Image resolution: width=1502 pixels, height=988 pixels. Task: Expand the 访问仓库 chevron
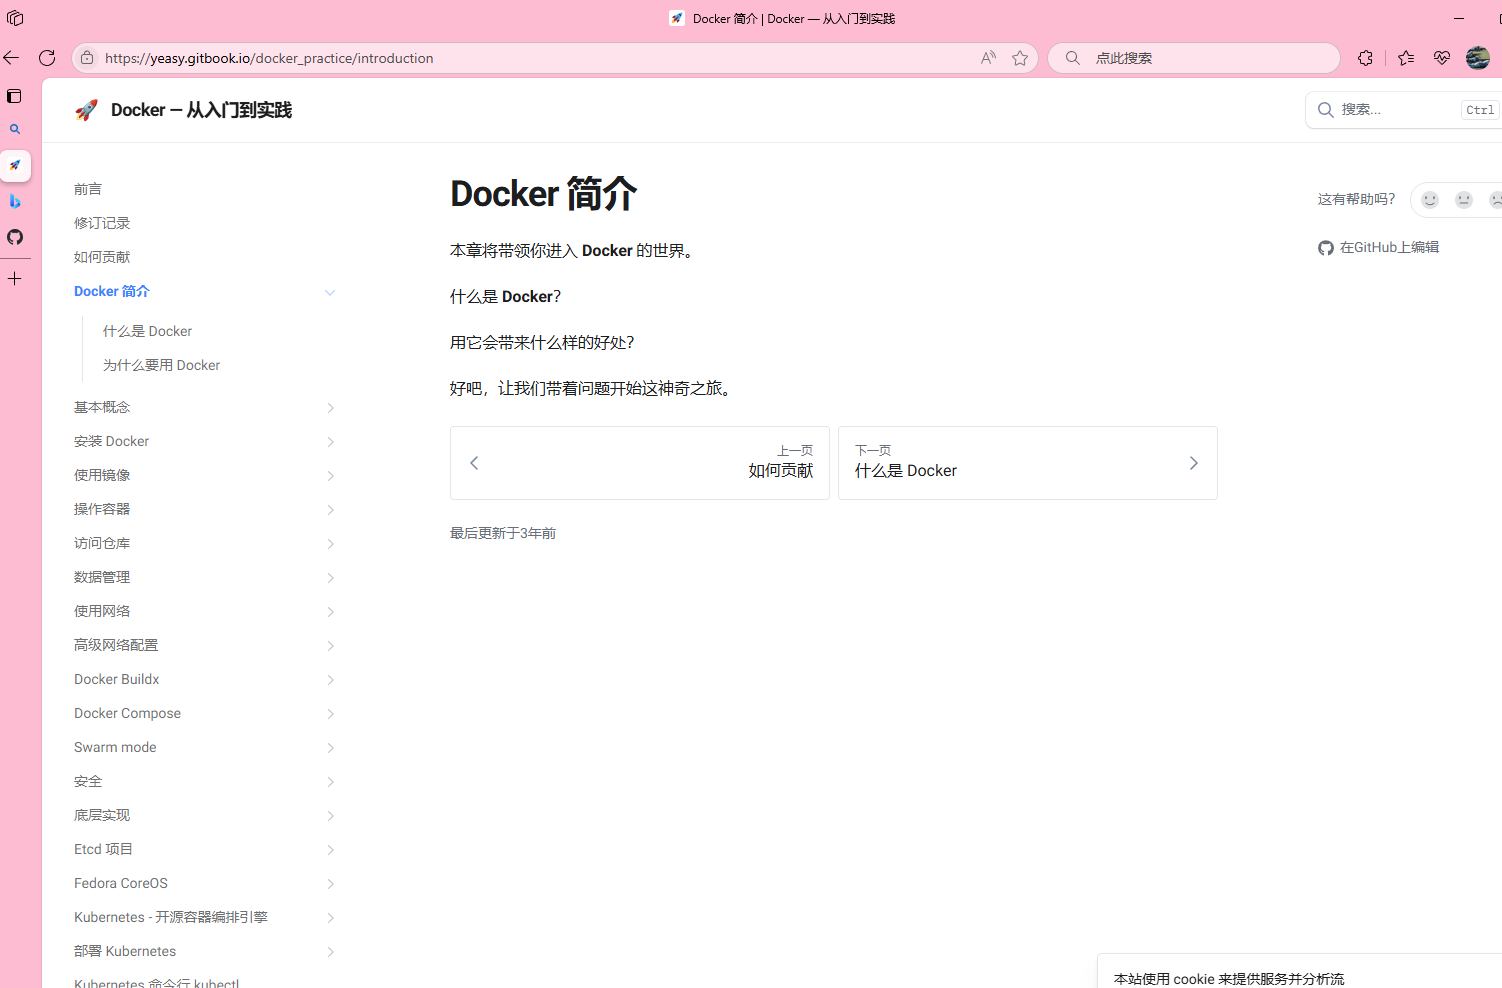pos(330,544)
